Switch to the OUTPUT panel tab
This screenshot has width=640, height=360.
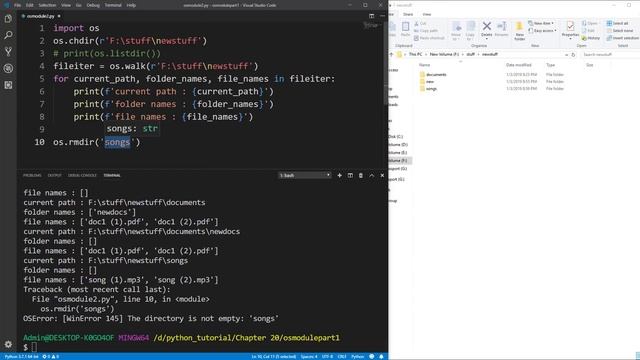54,176
